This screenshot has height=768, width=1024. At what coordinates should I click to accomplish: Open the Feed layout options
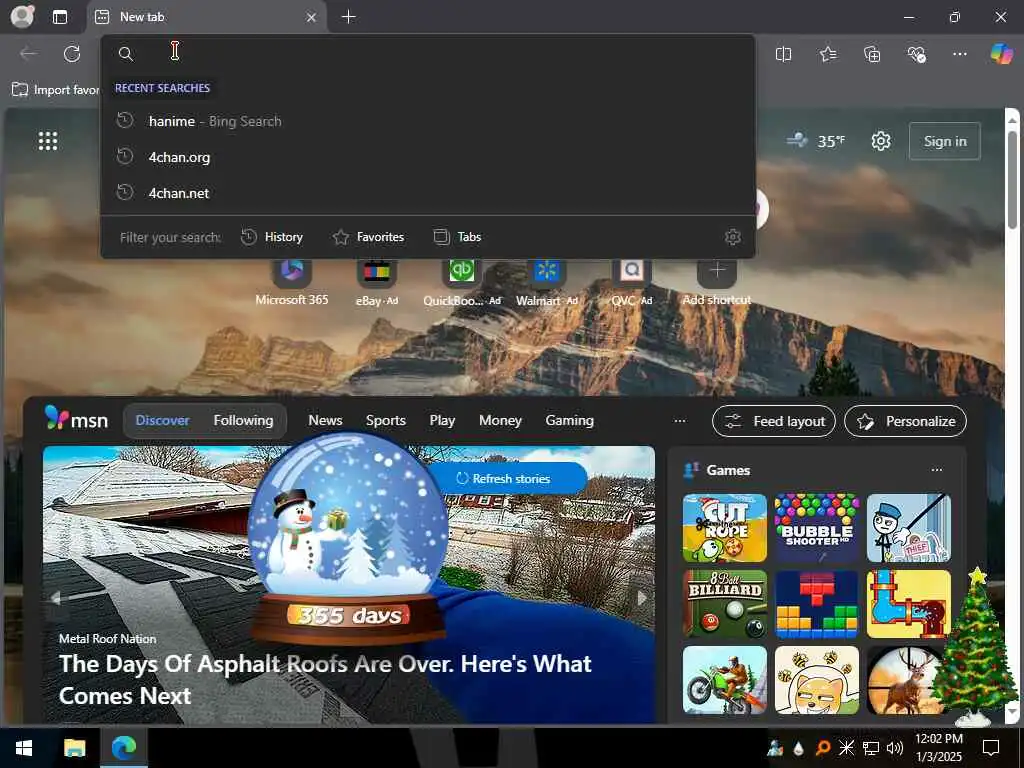[x=775, y=421]
